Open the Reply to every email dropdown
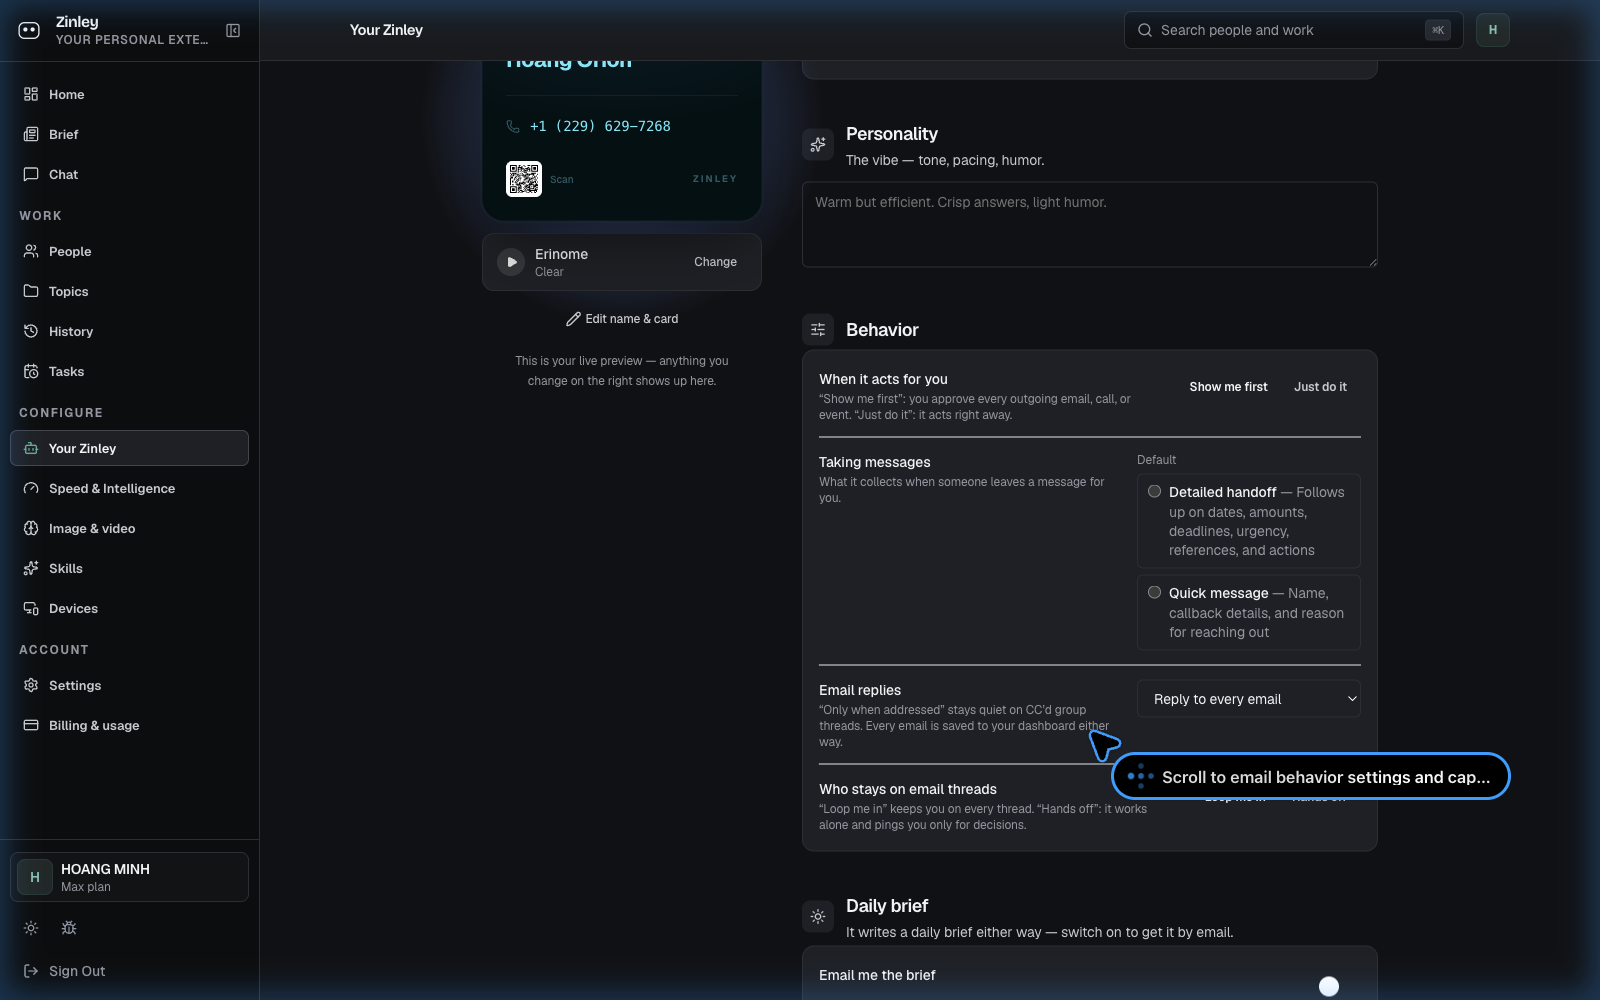Image resolution: width=1600 pixels, height=1000 pixels. pyautogui.click(x=1249, y=699)
